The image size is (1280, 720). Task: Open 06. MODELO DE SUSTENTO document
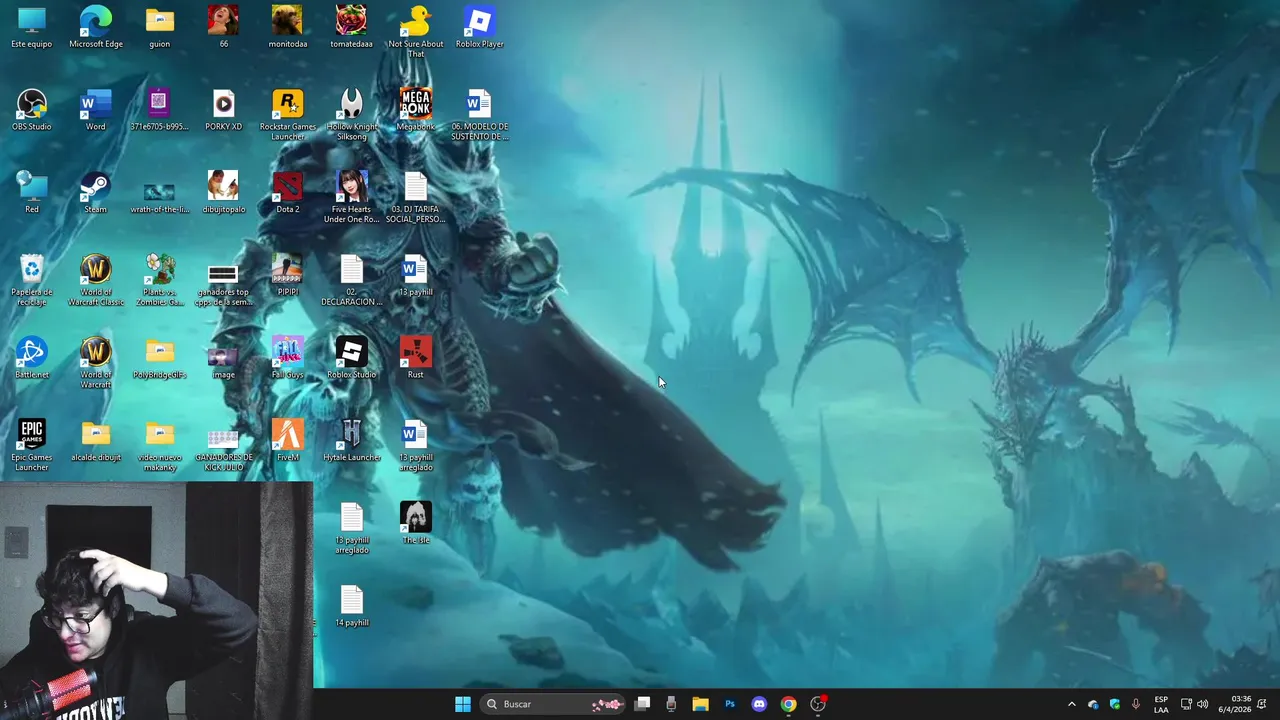pos(480,115)
